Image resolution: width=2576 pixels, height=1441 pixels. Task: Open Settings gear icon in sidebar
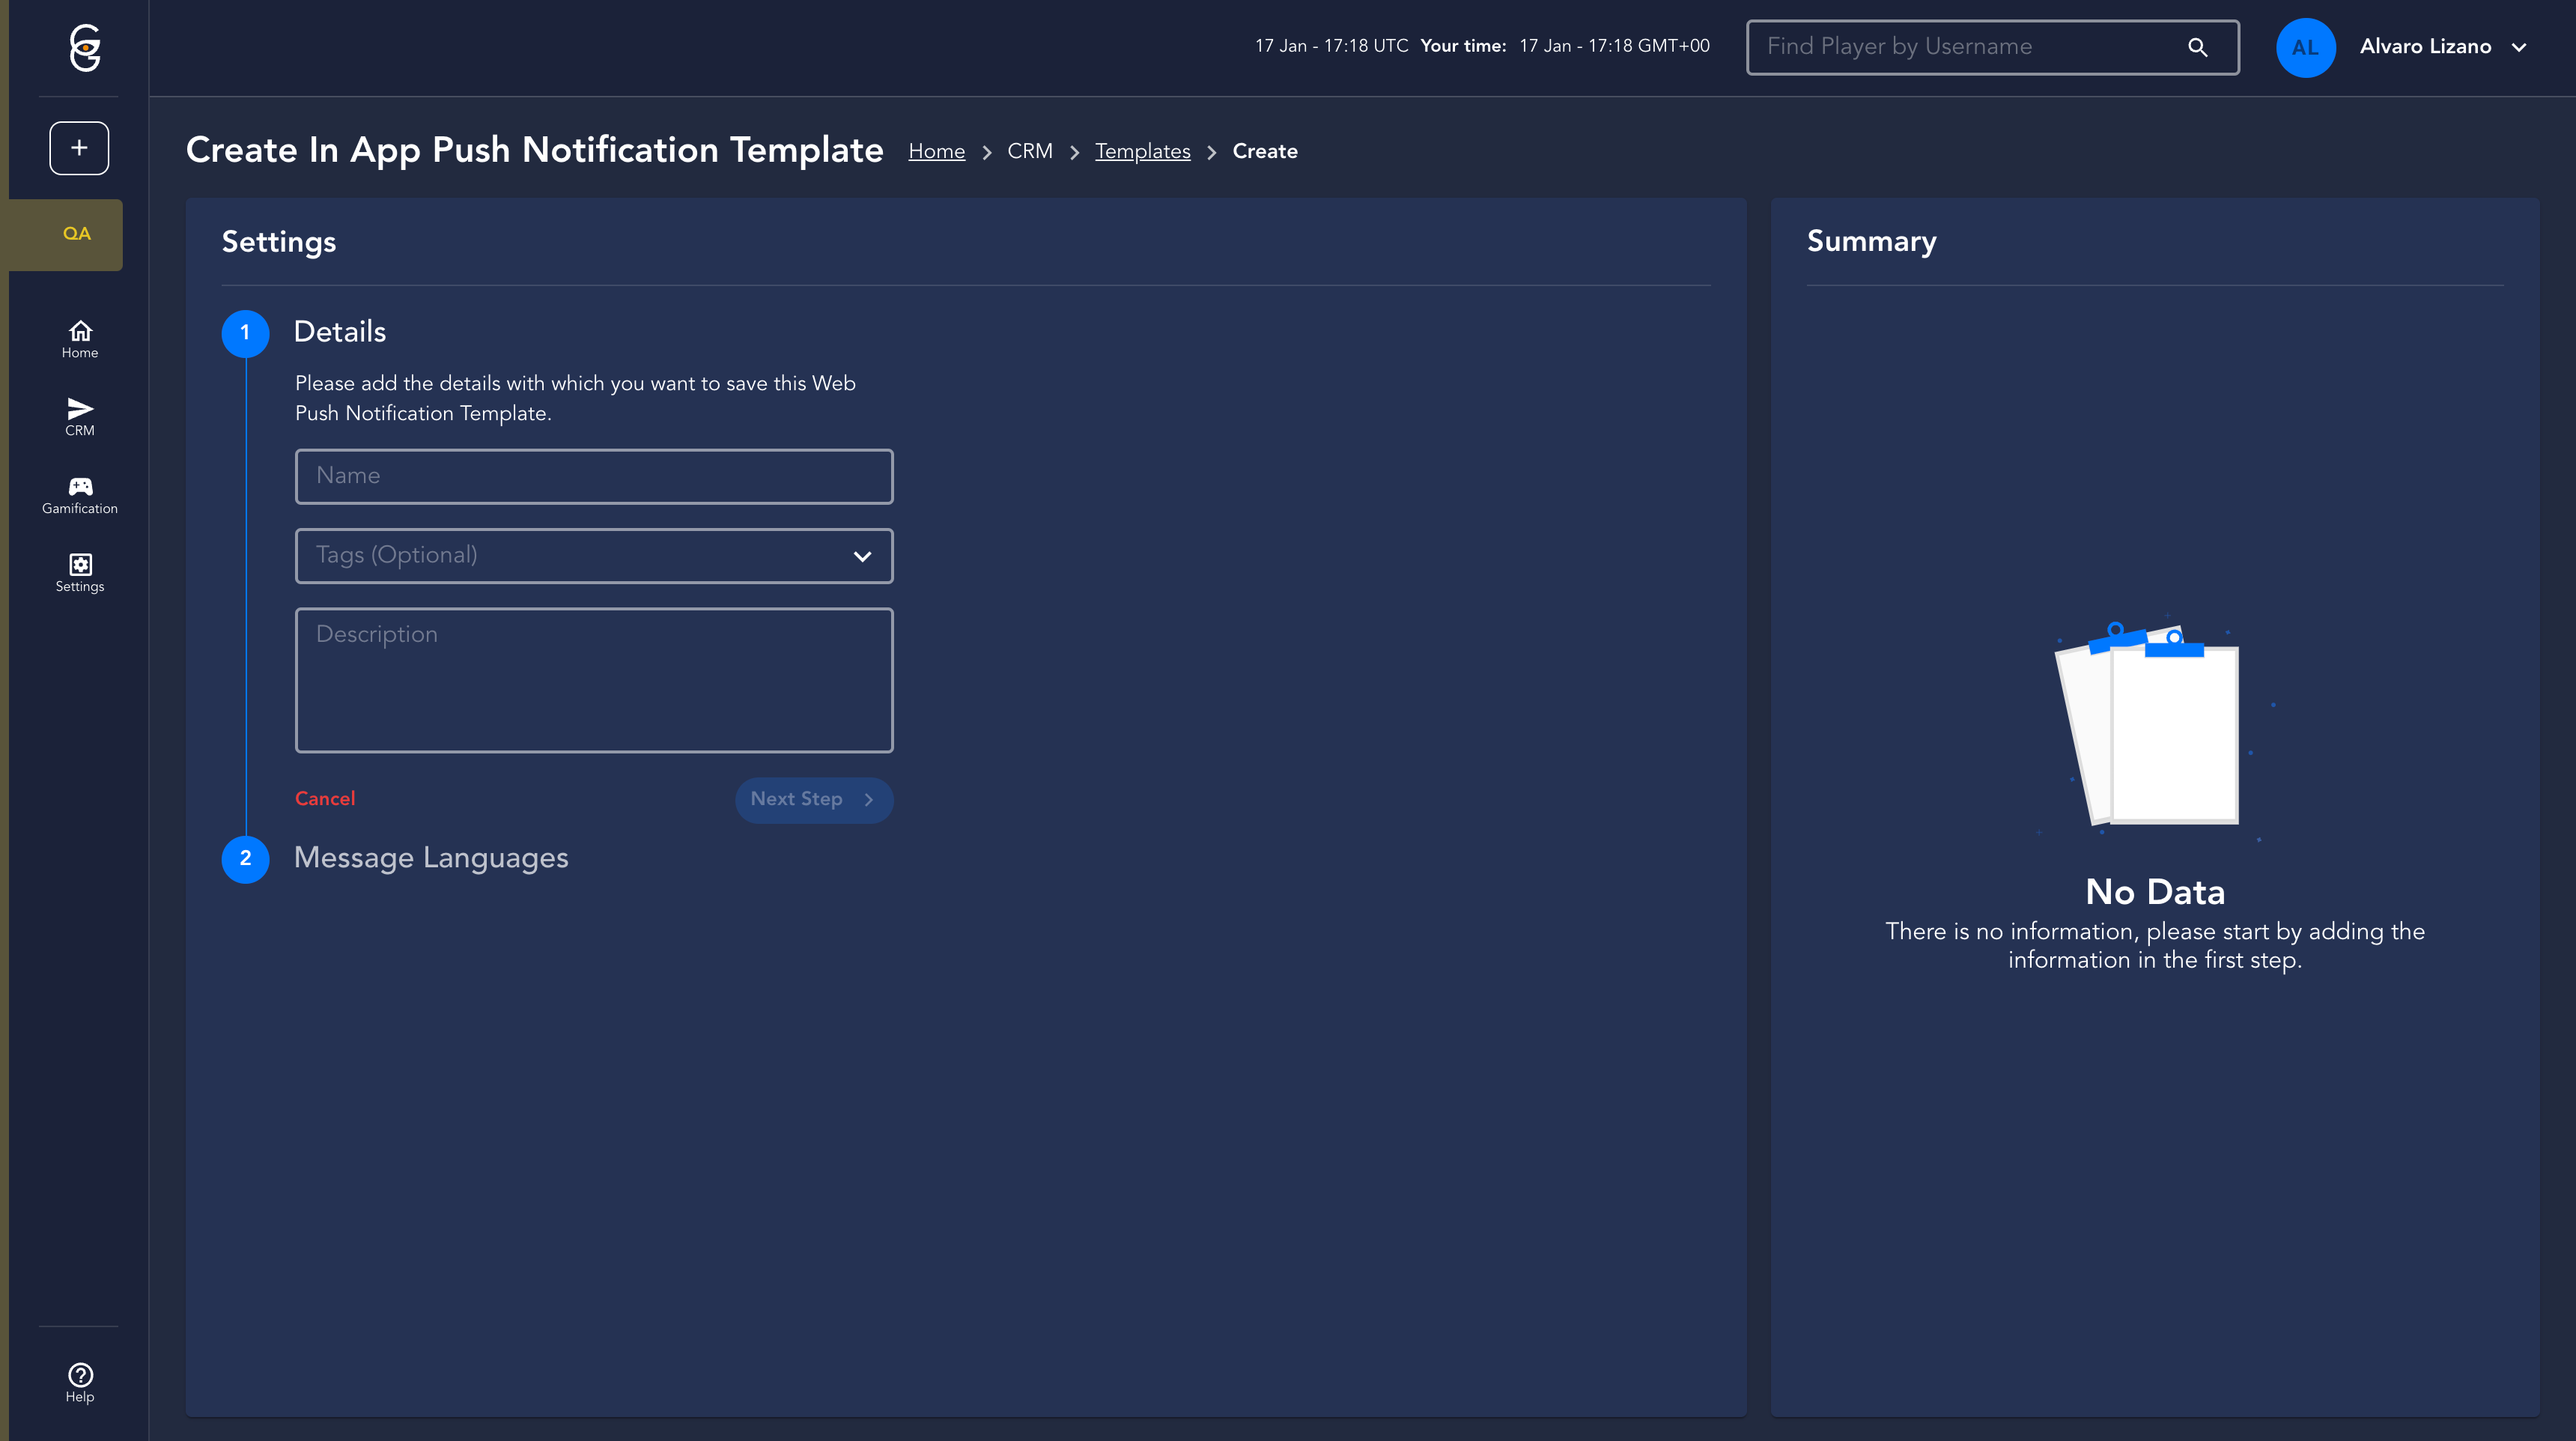point(80,573)
